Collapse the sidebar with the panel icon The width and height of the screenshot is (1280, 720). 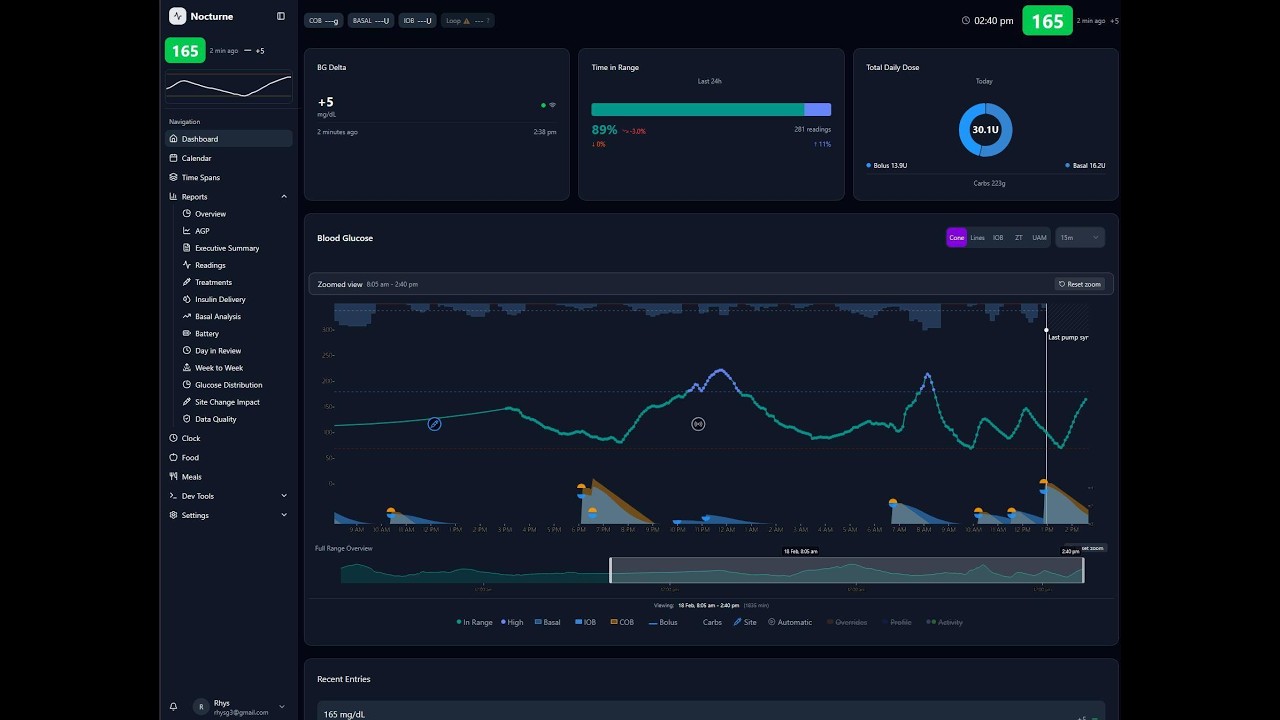[x=281, y=16]
